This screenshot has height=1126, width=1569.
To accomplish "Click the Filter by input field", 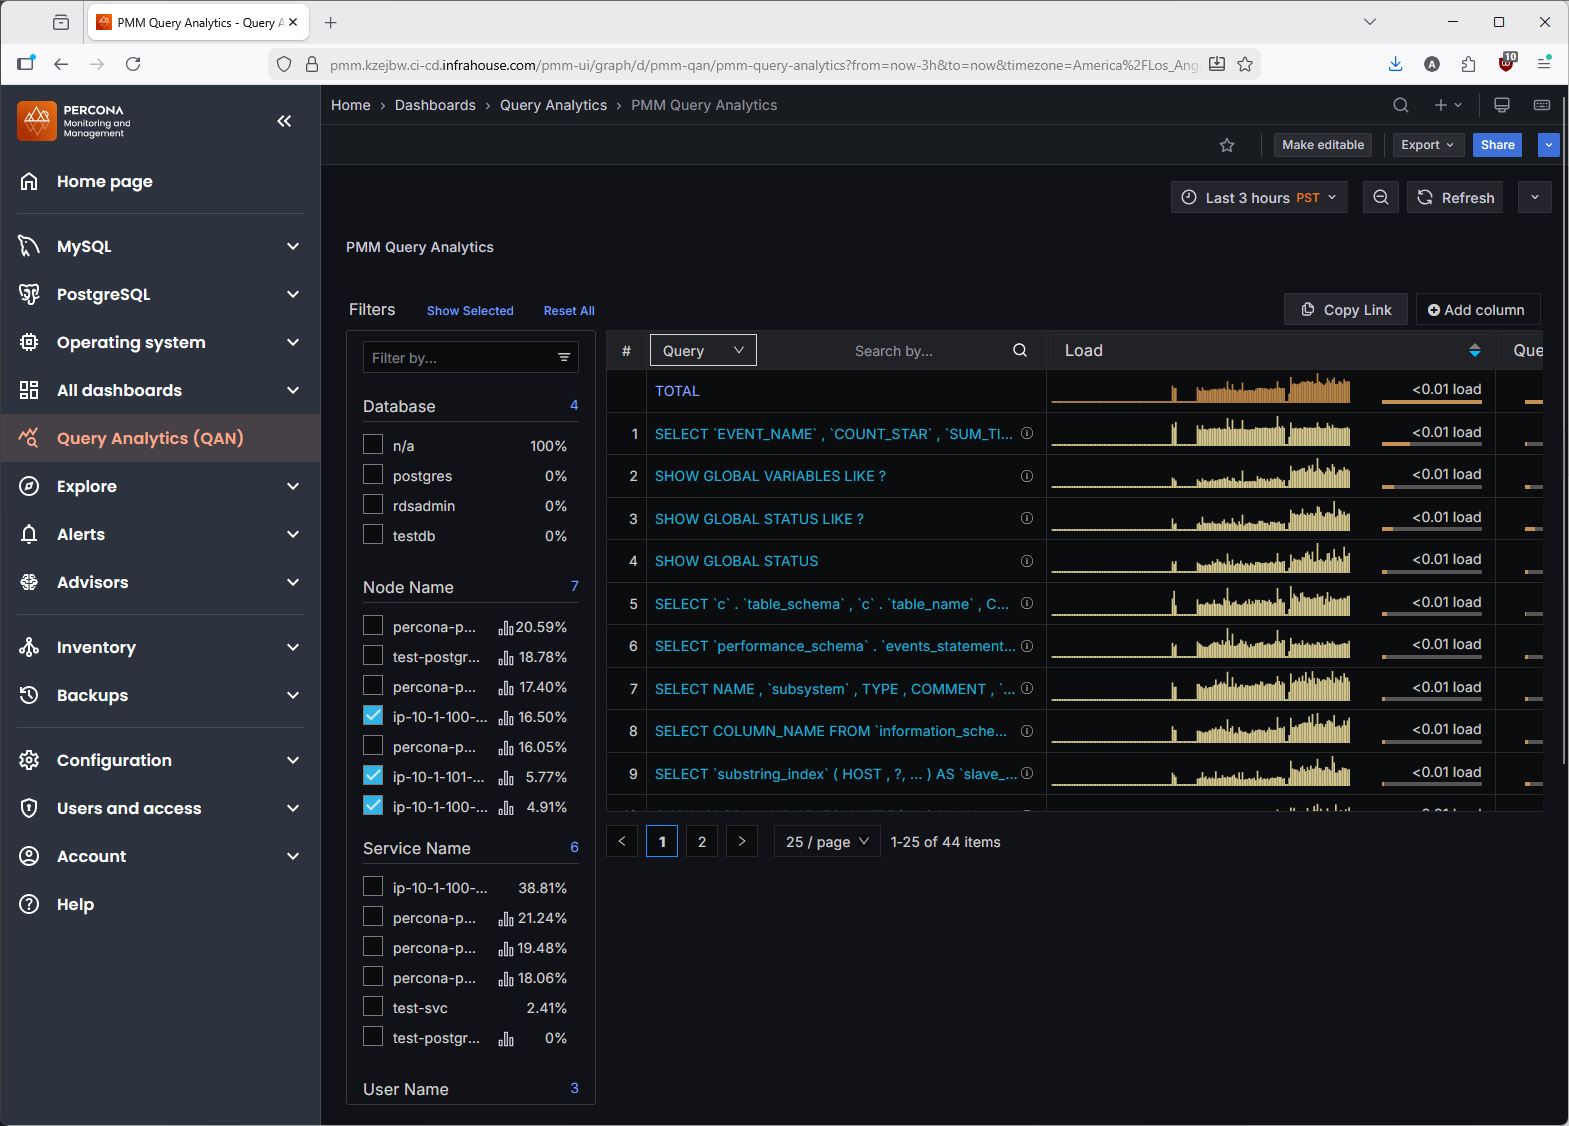I will [x=460, y=358].
